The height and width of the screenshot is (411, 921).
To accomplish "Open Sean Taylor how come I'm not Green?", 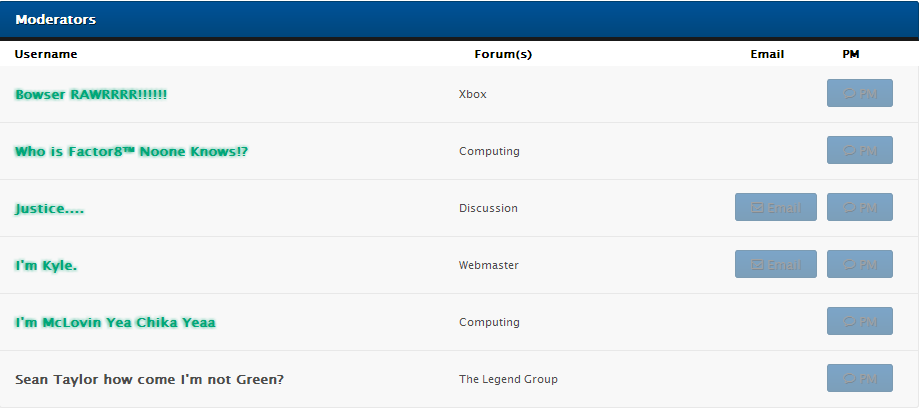I will tap(149, 379).
